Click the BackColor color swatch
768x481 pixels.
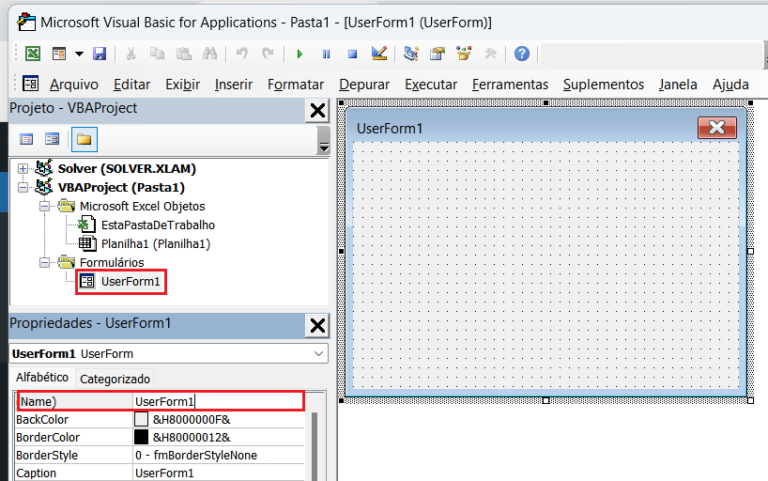click(x=141, y=419)
